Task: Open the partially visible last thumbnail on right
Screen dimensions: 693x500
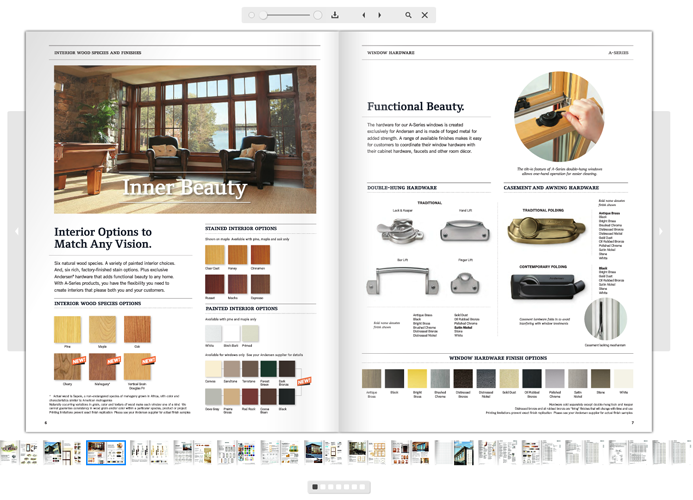Action: click(x=672, y=452)
